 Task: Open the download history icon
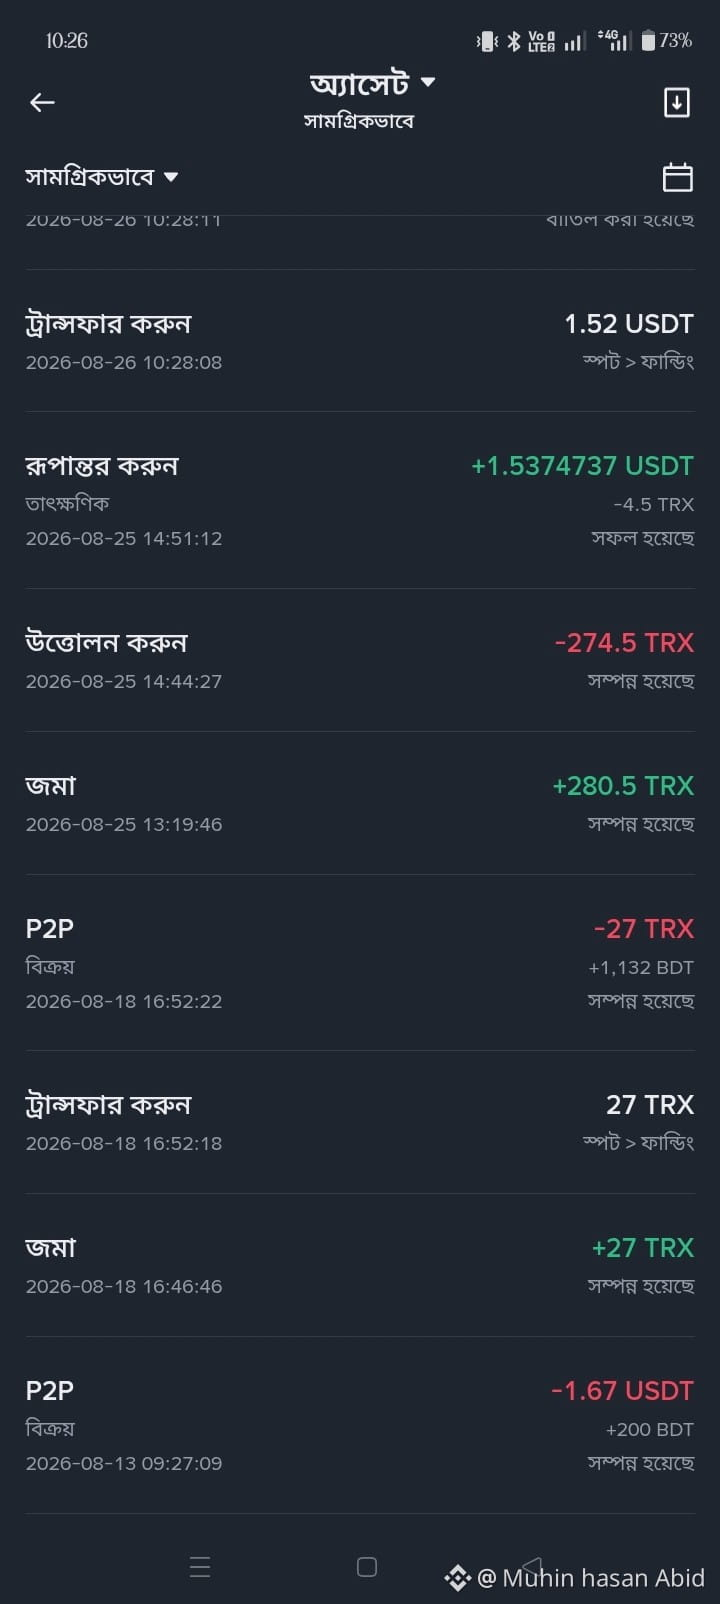pos(677,102)
